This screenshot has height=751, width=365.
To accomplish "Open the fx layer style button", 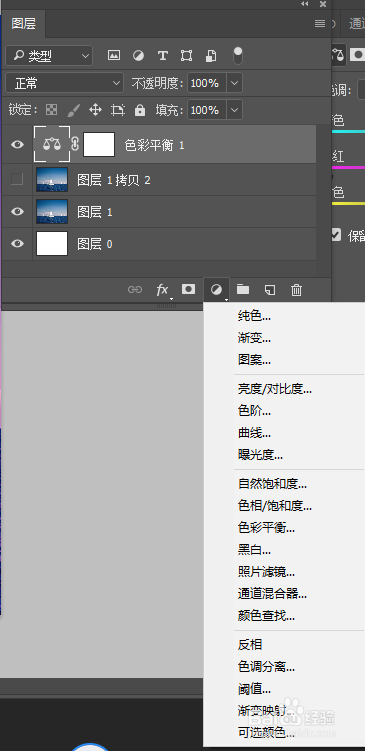I will click(162, 289).
